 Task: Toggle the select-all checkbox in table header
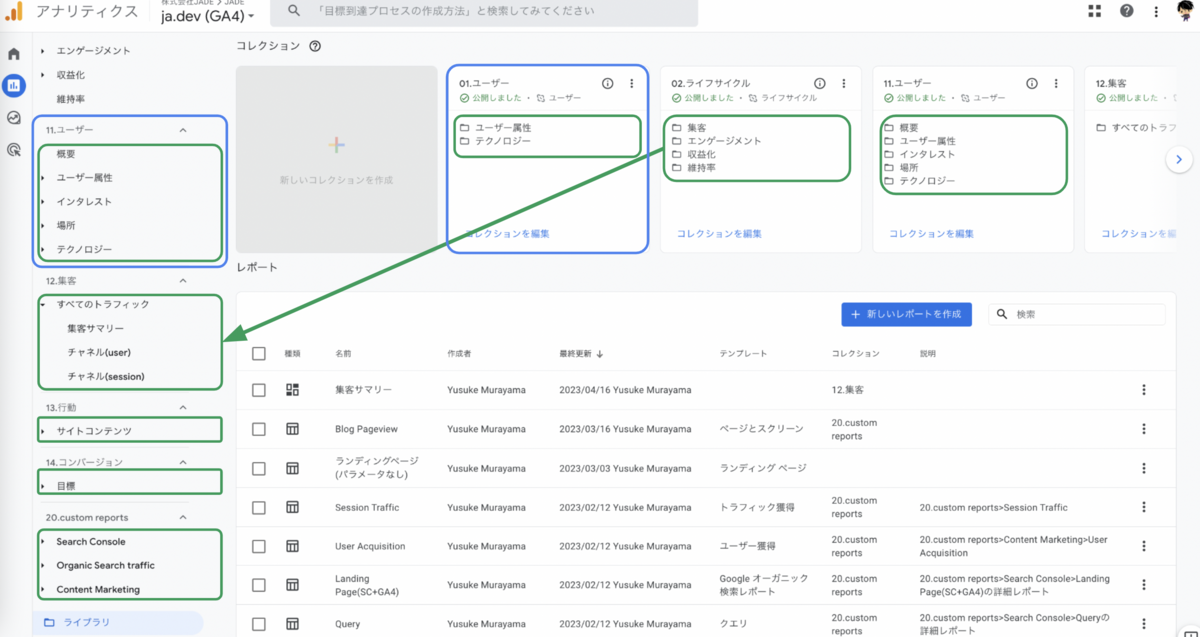pos(259,354)
